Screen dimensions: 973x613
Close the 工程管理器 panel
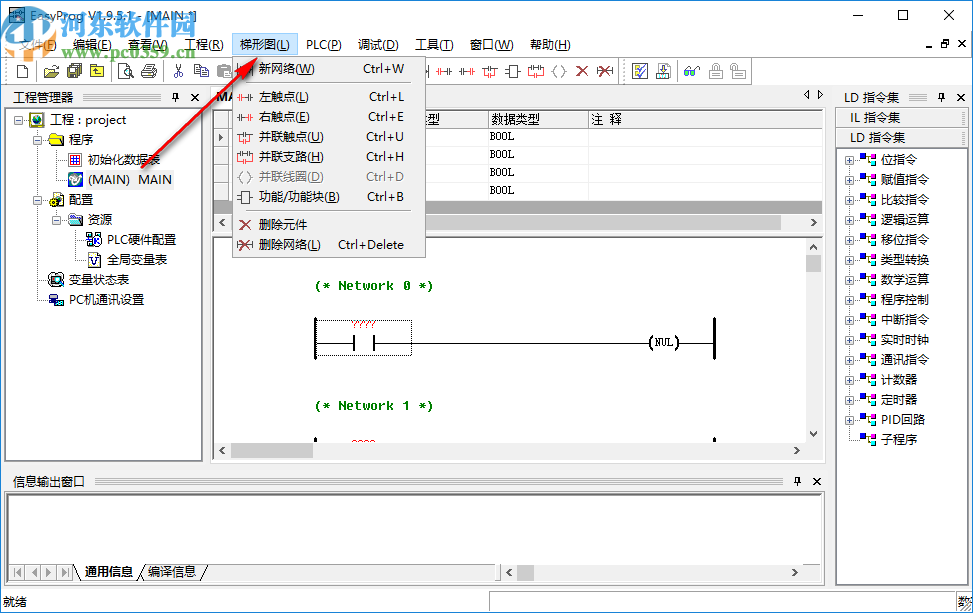click(x=195, y=97)
